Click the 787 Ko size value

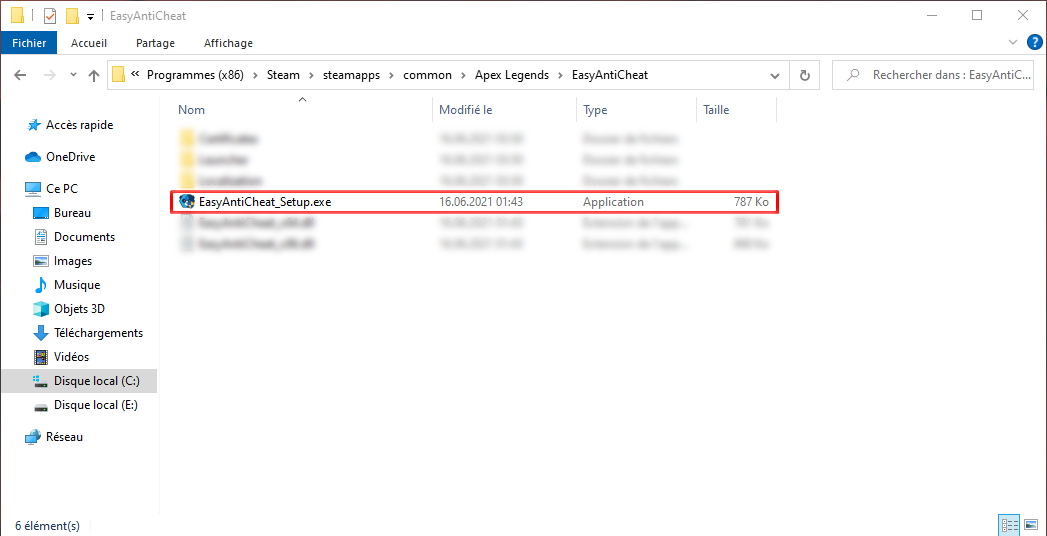750,202
